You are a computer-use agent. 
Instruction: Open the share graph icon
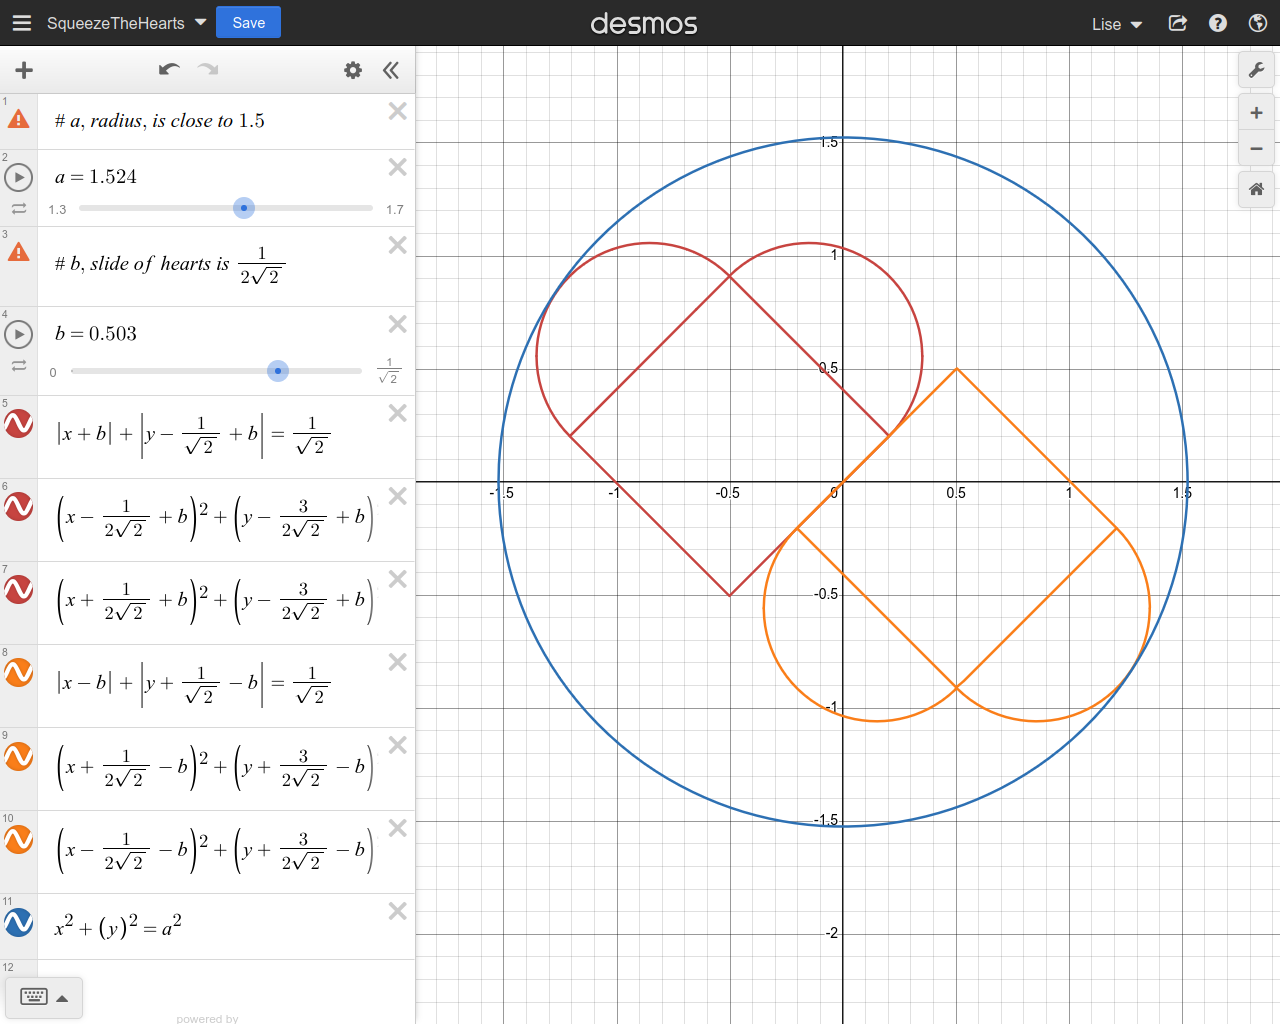pyautogui.click(x=1178, y=23)
